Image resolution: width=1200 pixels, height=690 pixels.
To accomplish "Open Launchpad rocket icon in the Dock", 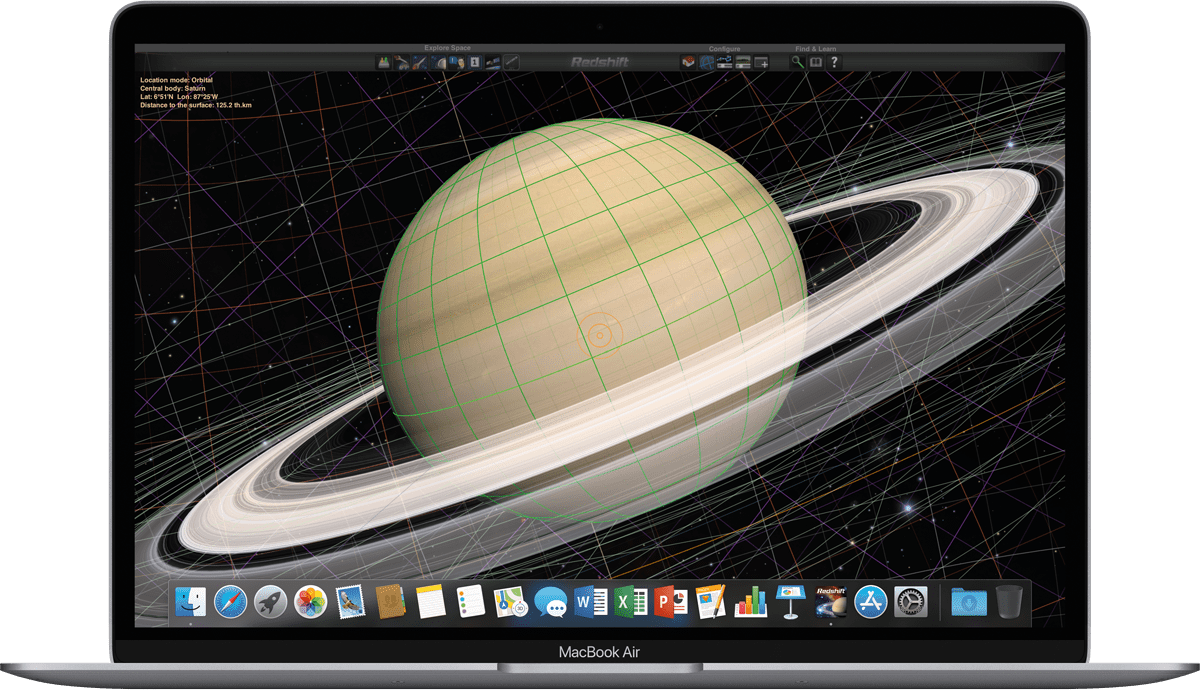I will pos(270,601).
